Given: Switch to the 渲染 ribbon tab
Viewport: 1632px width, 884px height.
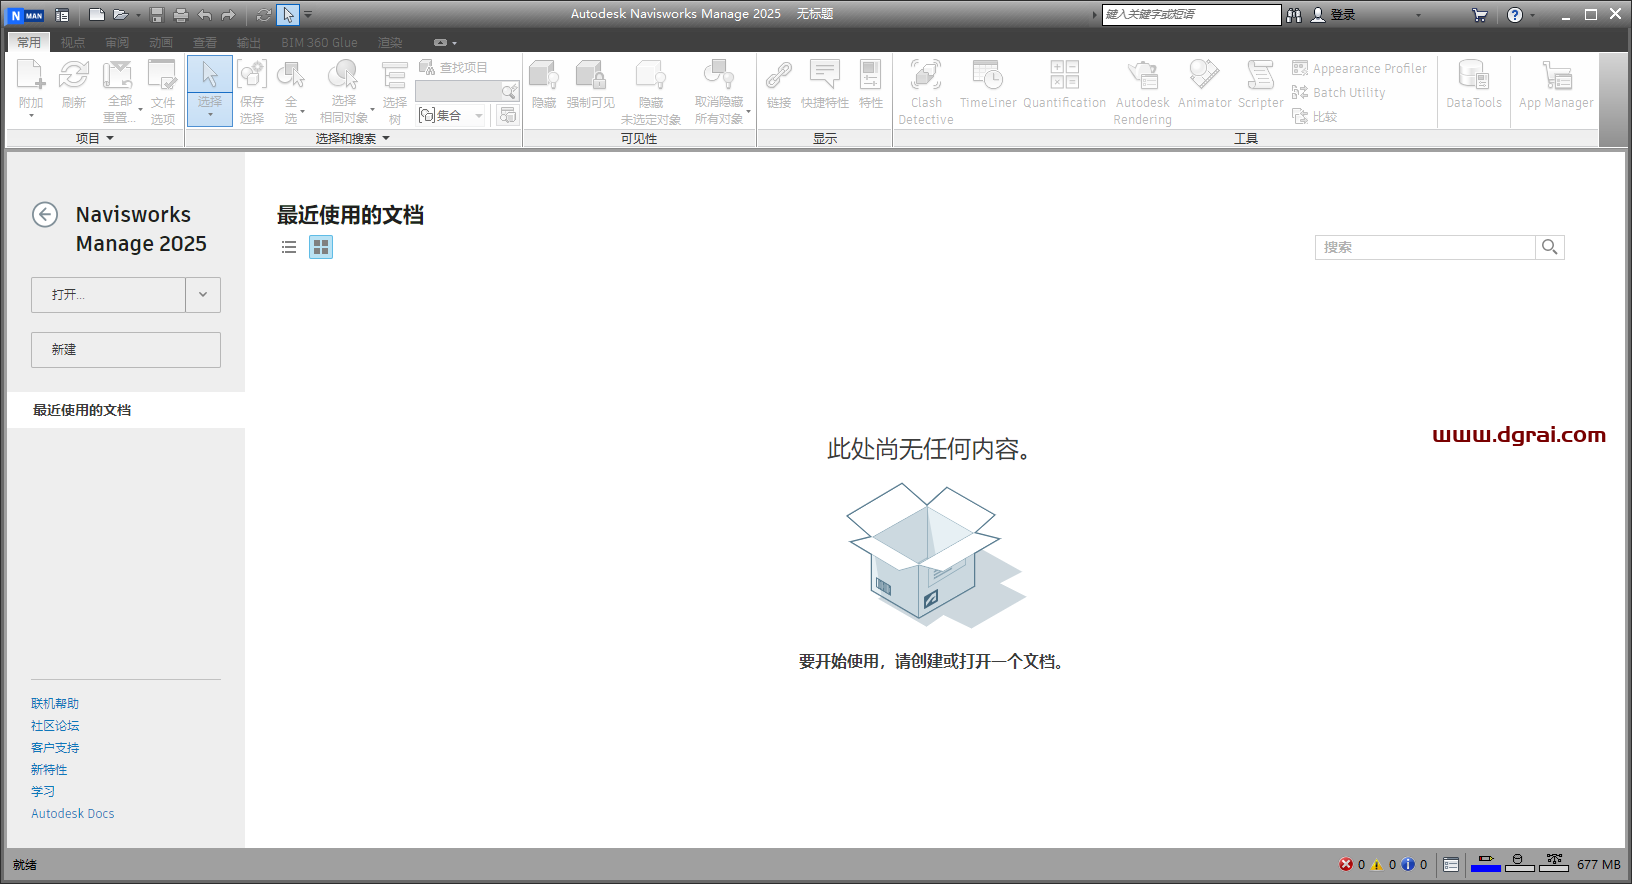Looking at the screenshot, I should click(390, 42).
